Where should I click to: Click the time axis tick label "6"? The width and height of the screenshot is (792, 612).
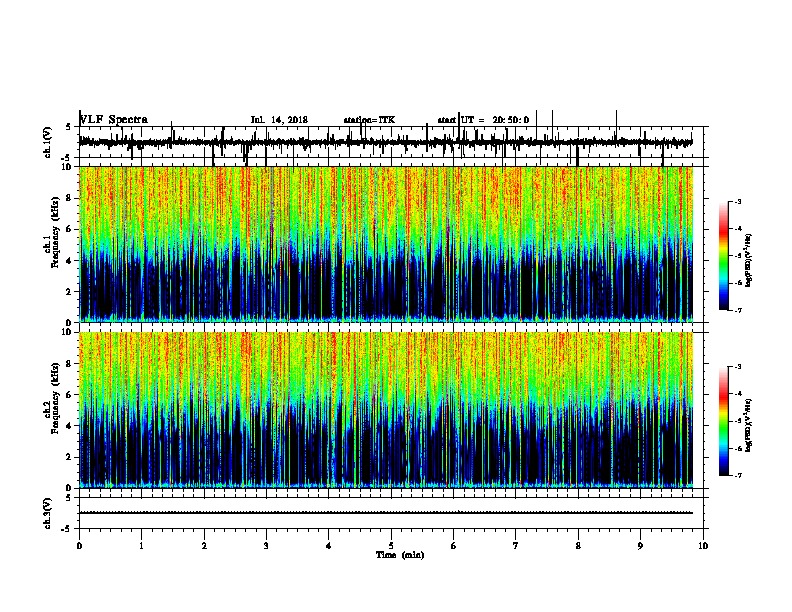point(454,546)
